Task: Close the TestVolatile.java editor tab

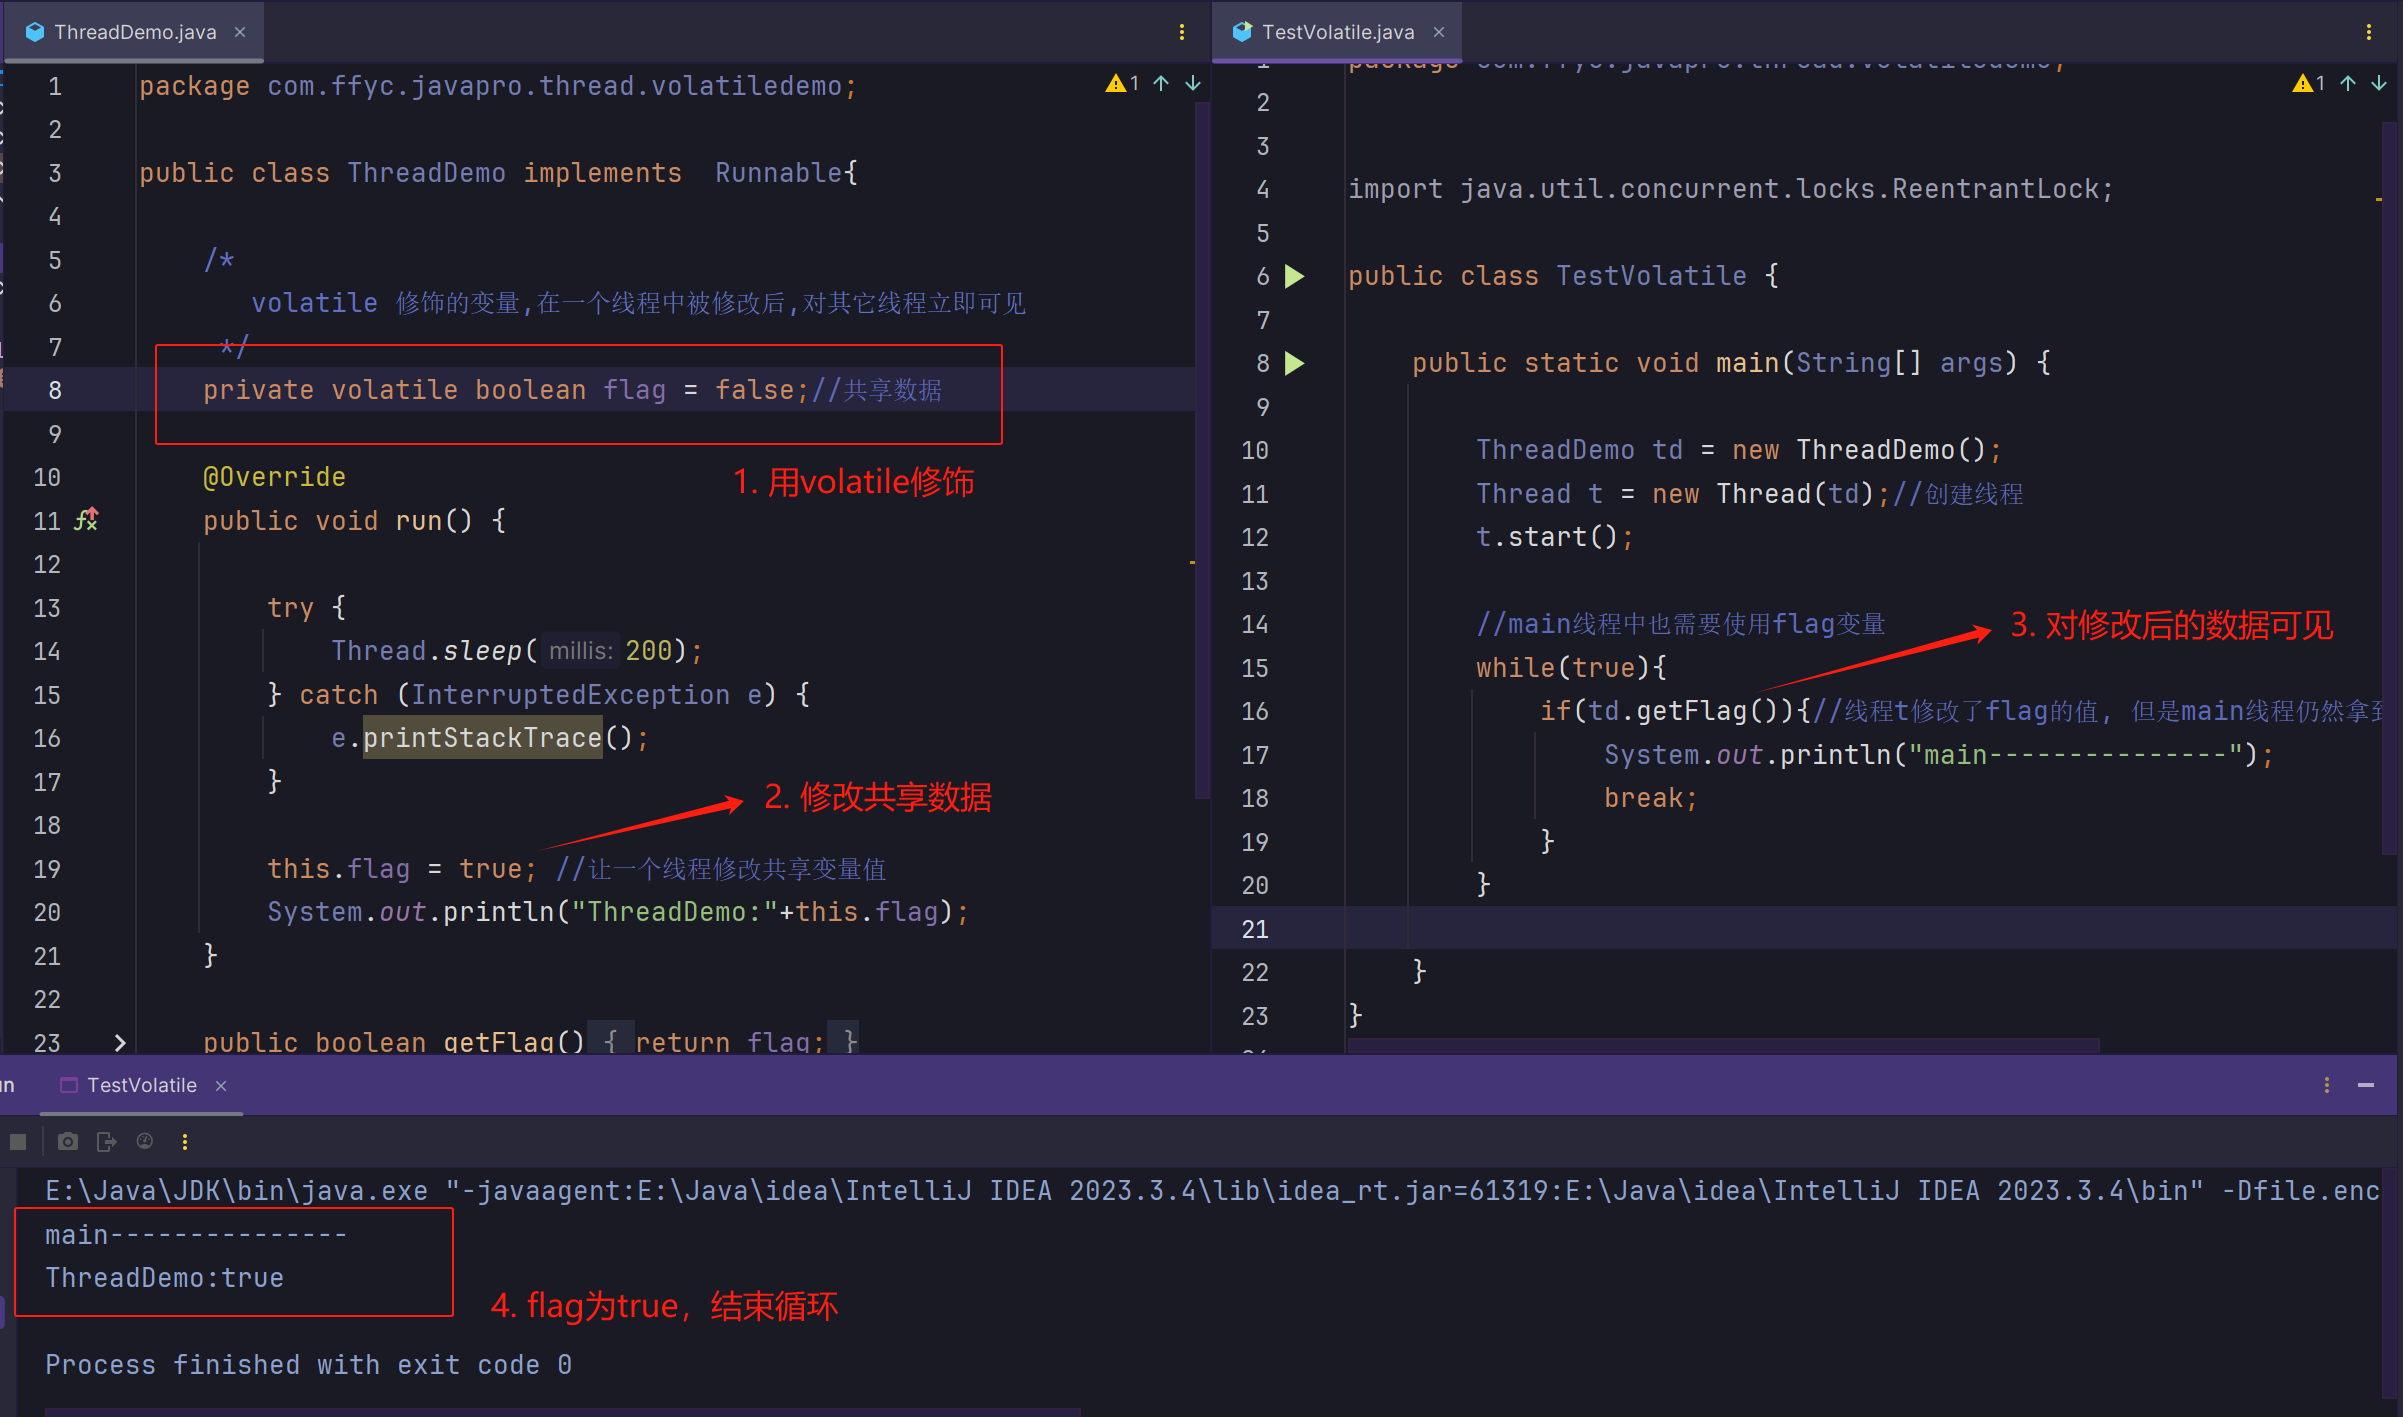Action: pyautogui.click(x=1439, y=32)
